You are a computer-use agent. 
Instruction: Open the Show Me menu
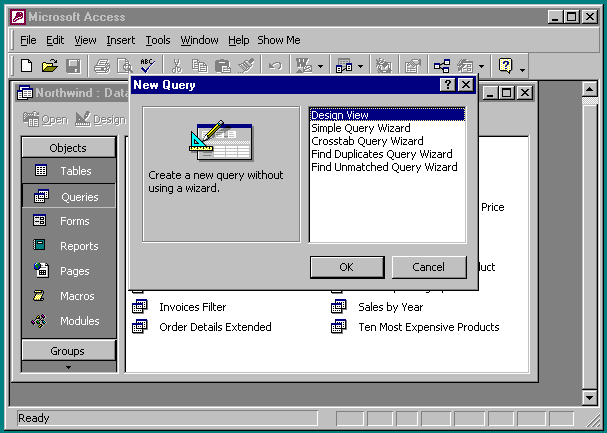(x=279, y=40)
